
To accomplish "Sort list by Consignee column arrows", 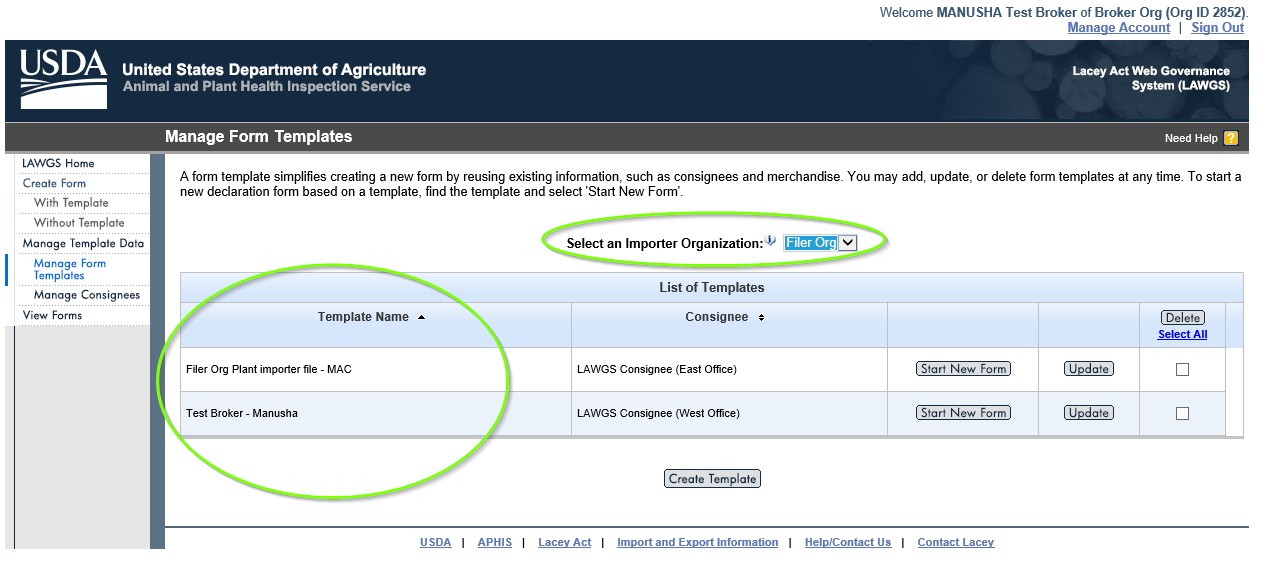I will pos(761,317).
